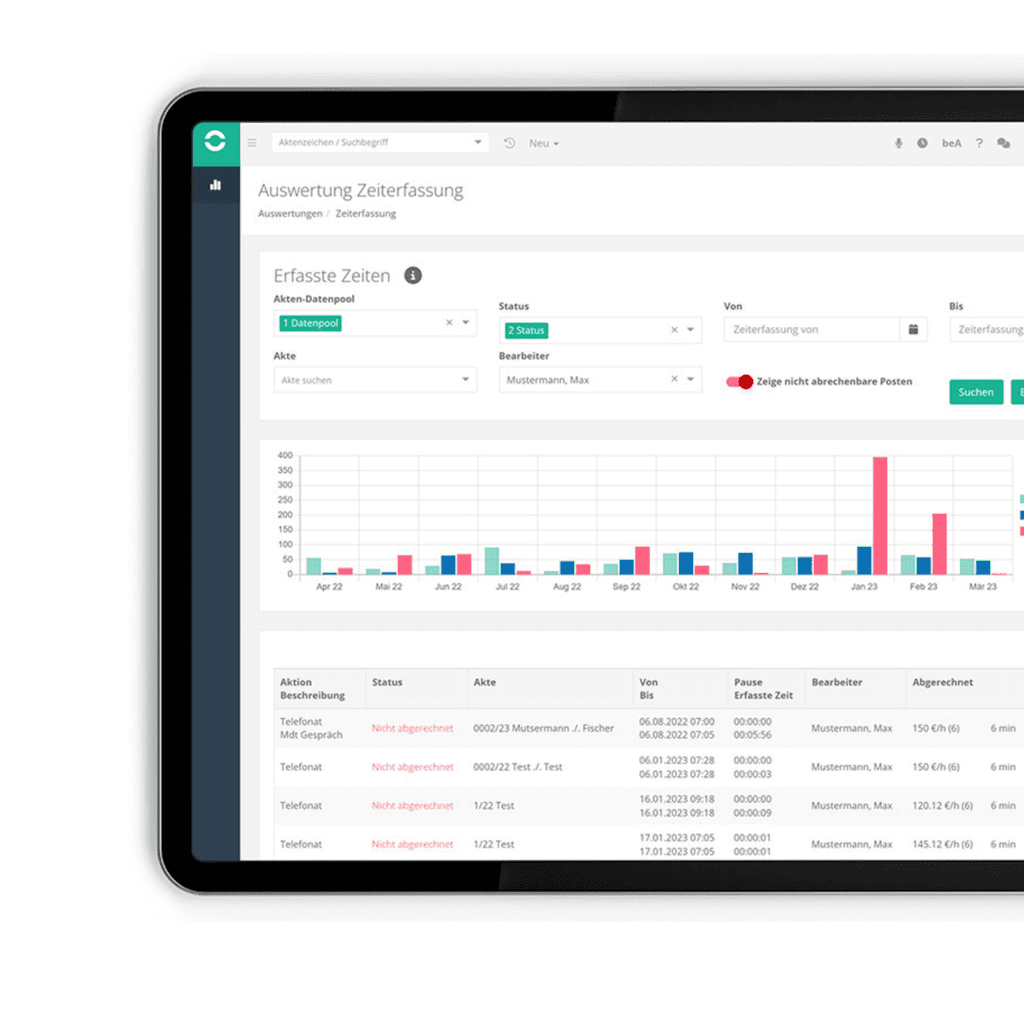Viewport: 1024px width, 1024px height.
Task: Open the time tracking clock icon
Action: click(922, 143)
